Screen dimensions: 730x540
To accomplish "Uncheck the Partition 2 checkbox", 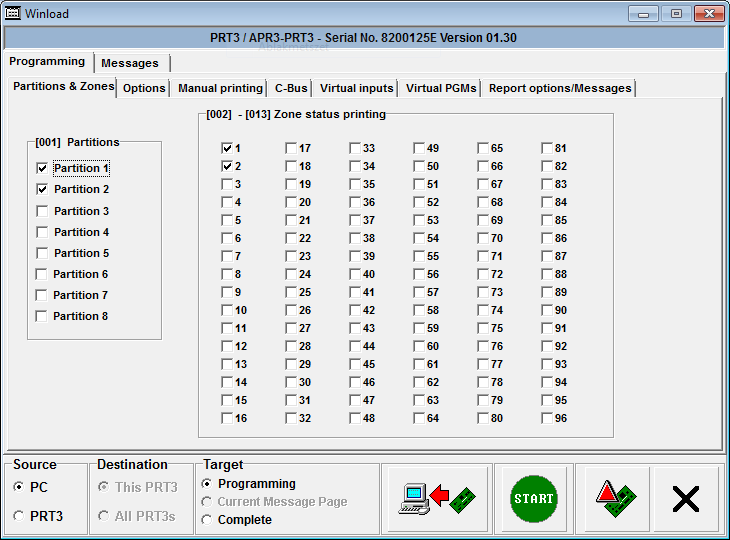I will tap(42, 189).
